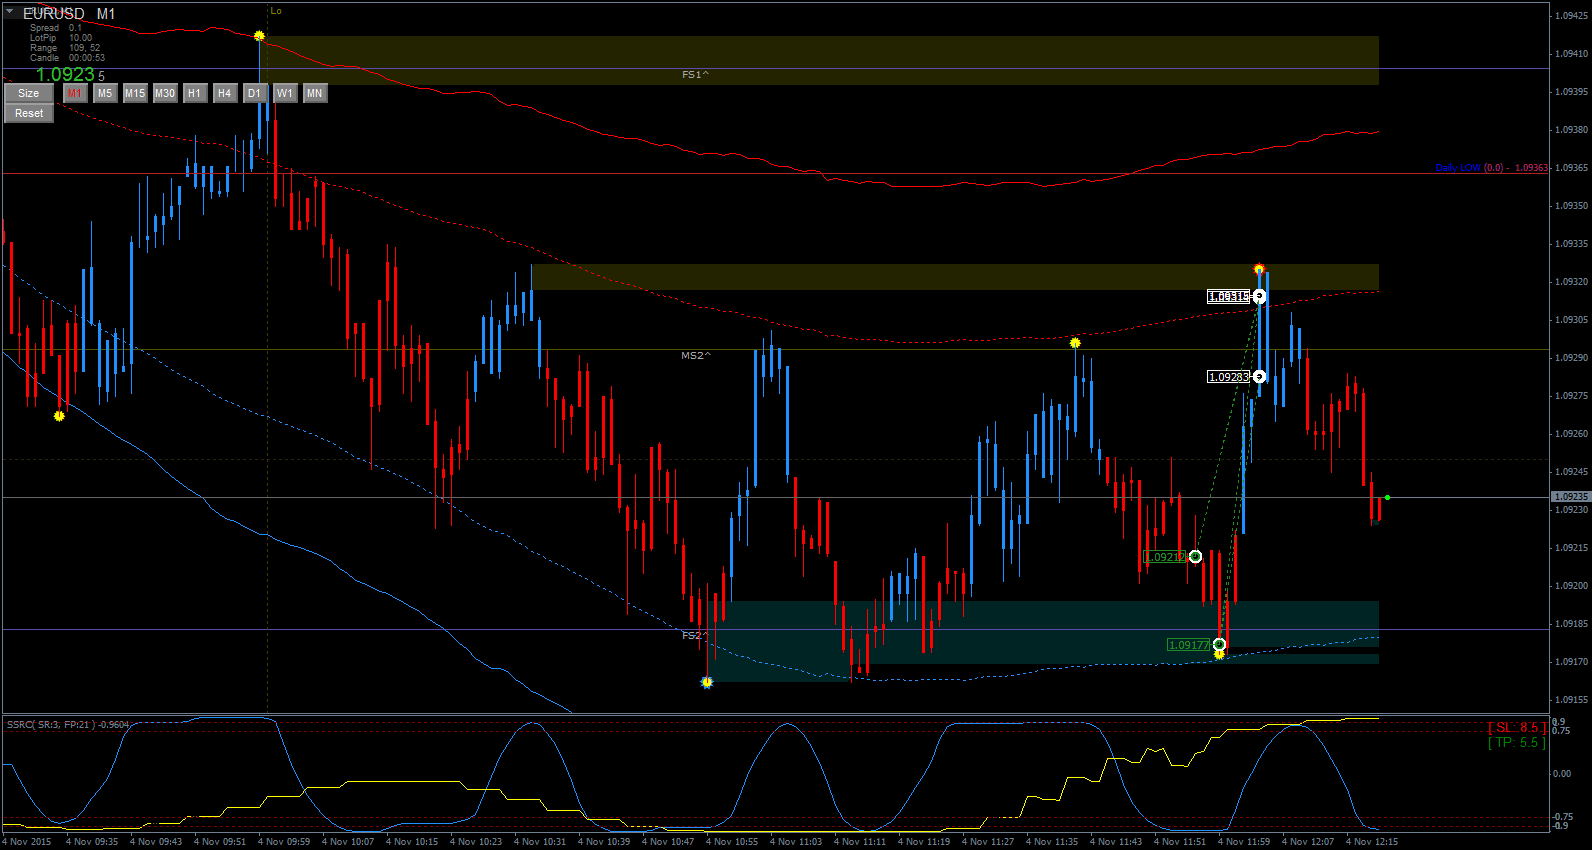The width and height of the screenshot is (1592, 850).
Task: Click the circle marker beside 1.09315
Action: (1259, 296)
